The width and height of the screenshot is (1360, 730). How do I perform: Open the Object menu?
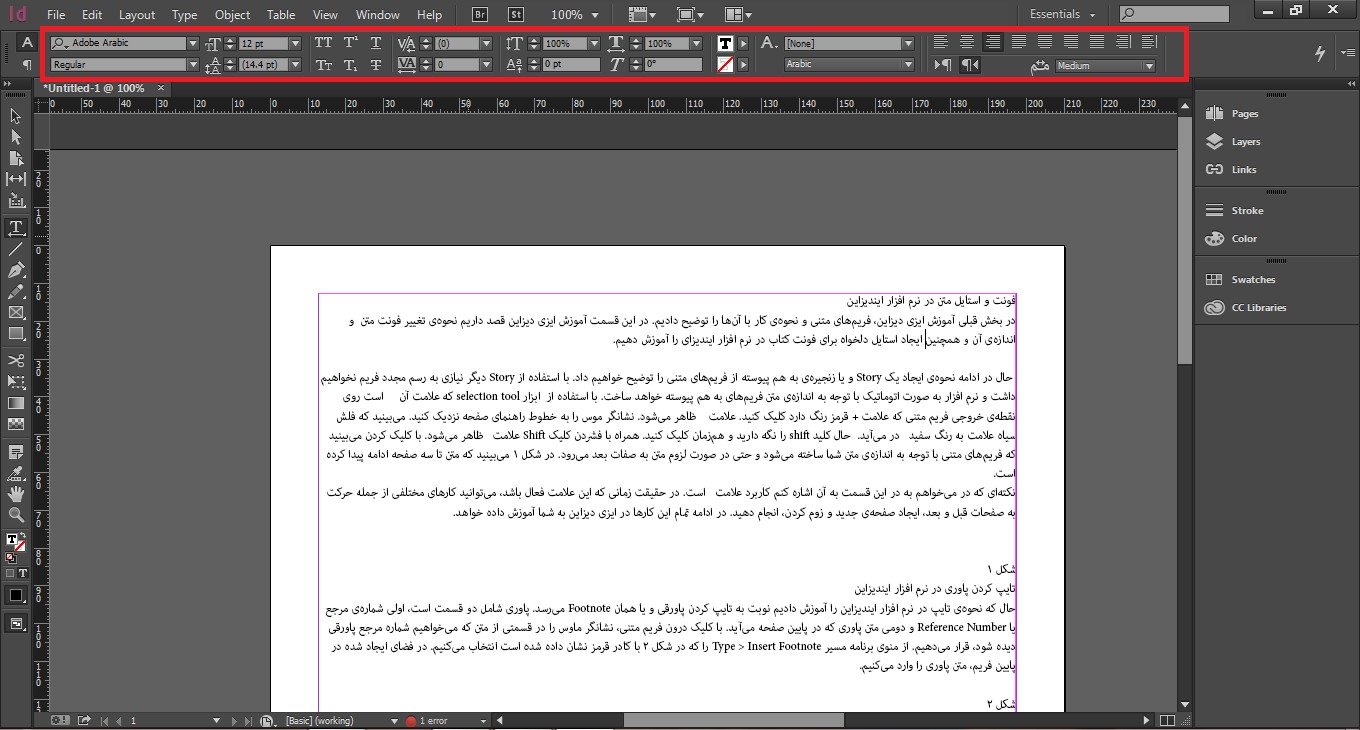pyautogui.click(x=232, y=15)
